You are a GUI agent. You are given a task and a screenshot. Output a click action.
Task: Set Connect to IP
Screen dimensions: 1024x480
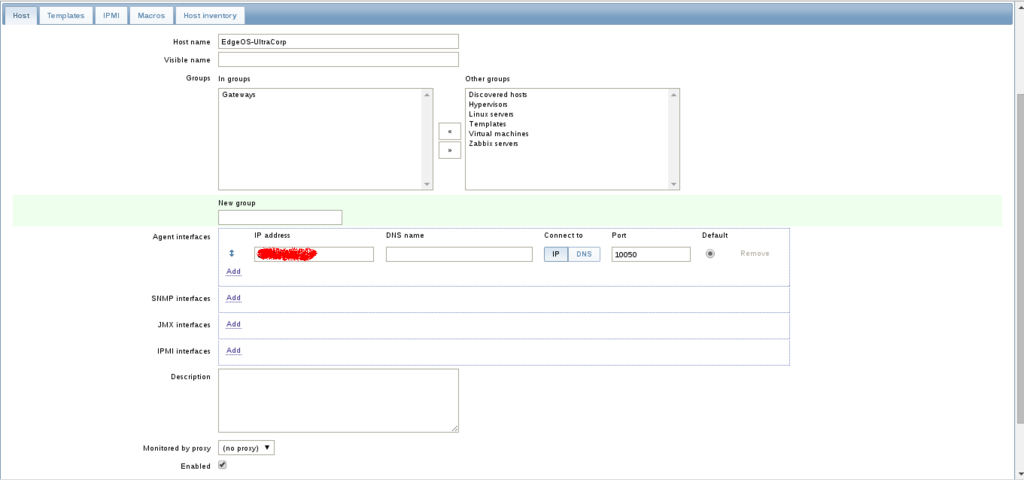[556, 254]
